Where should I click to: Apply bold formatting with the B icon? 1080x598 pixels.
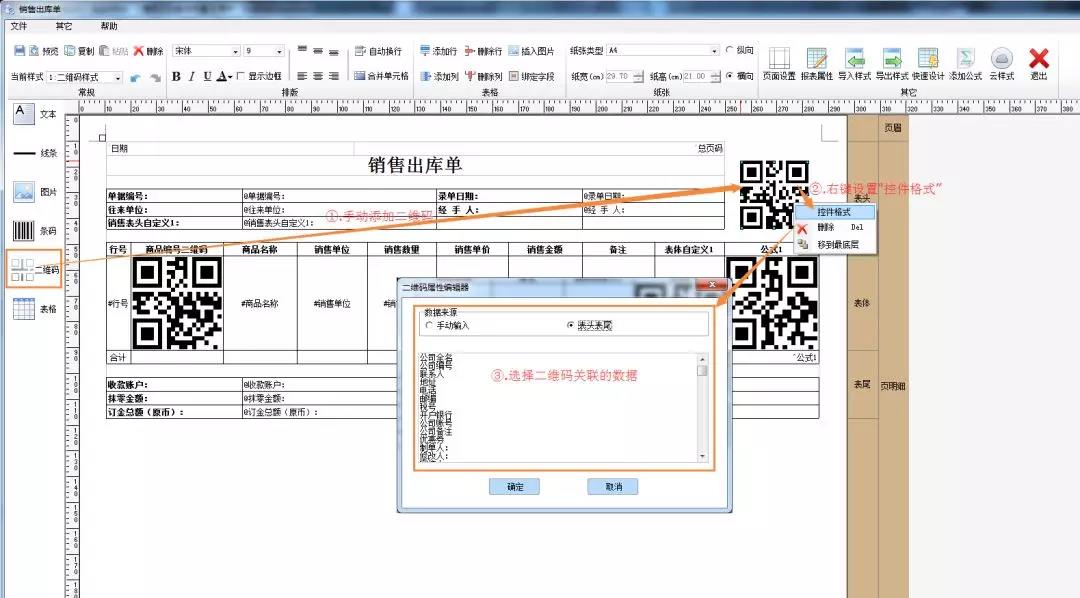point(176,76)
